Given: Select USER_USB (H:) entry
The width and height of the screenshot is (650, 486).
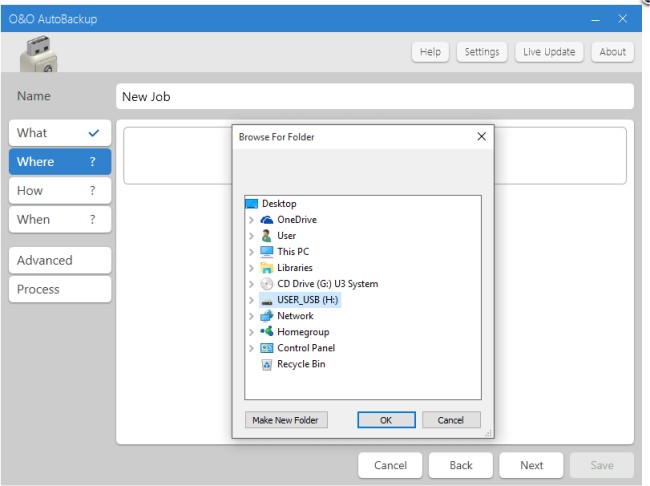Looking at the screenshot, I should (308, 300).
